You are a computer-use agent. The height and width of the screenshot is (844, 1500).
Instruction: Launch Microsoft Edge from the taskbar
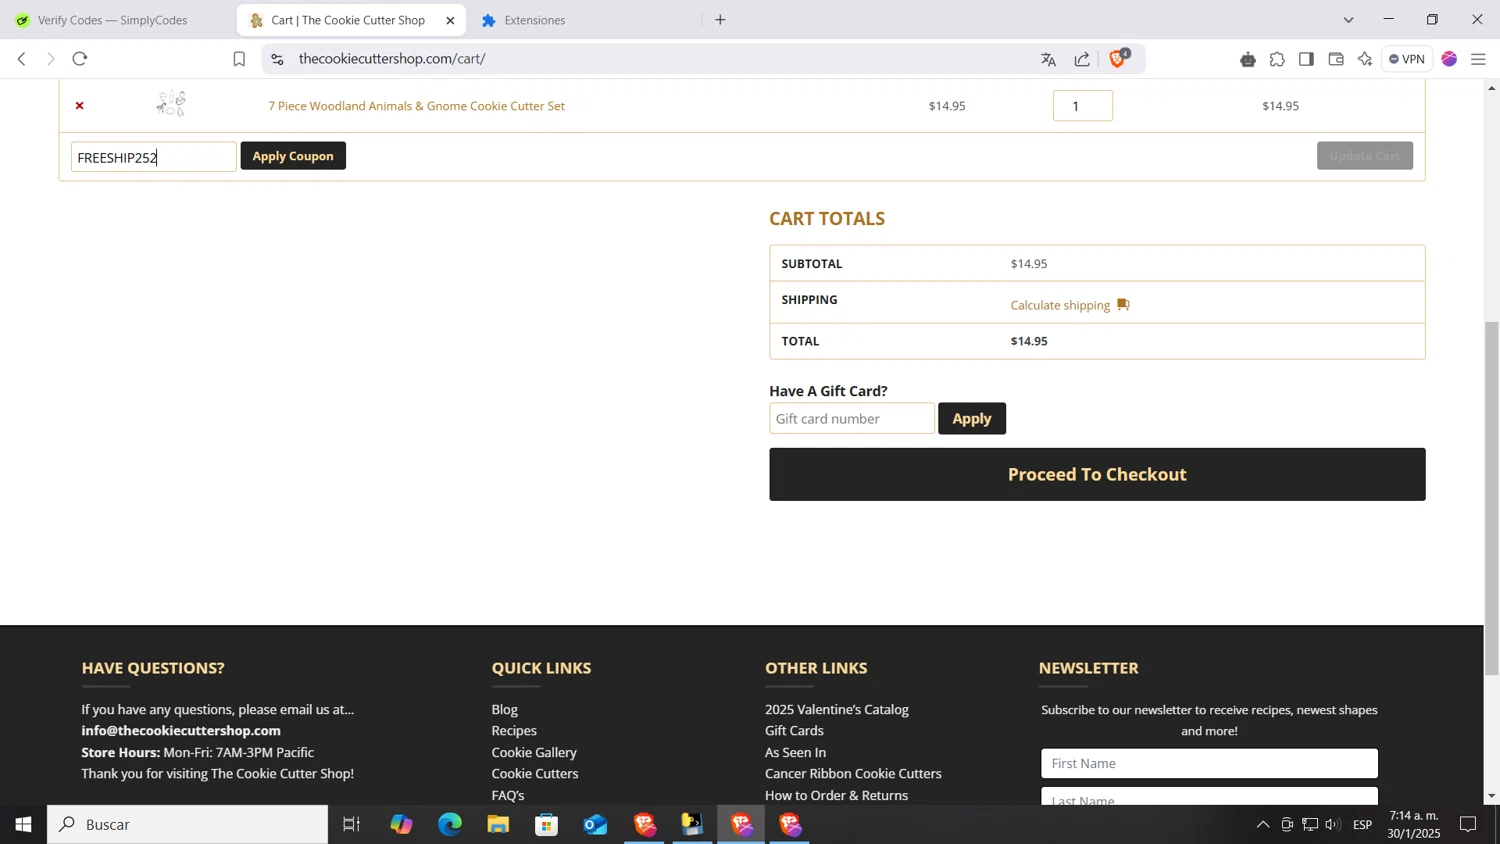pyautogui.click(x=450, y=824)
